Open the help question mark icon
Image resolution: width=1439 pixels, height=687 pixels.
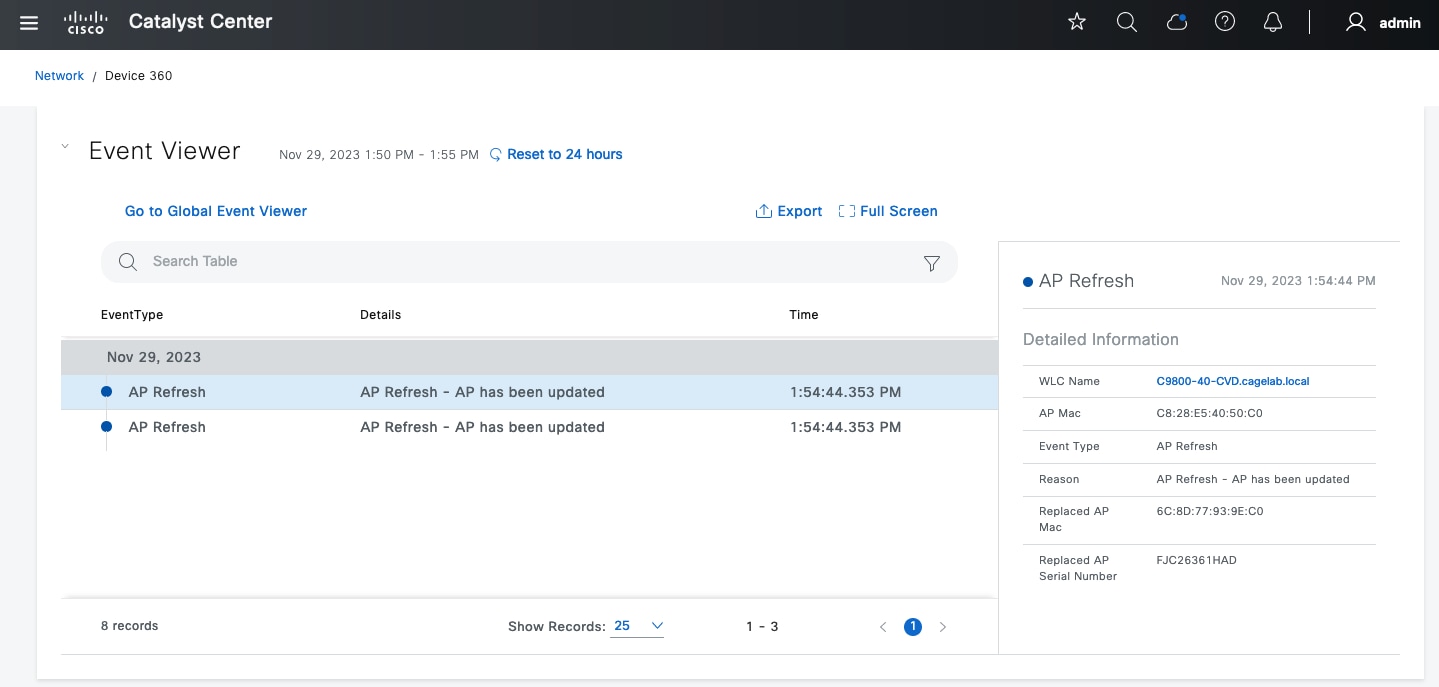click(x=1225, y=22)
